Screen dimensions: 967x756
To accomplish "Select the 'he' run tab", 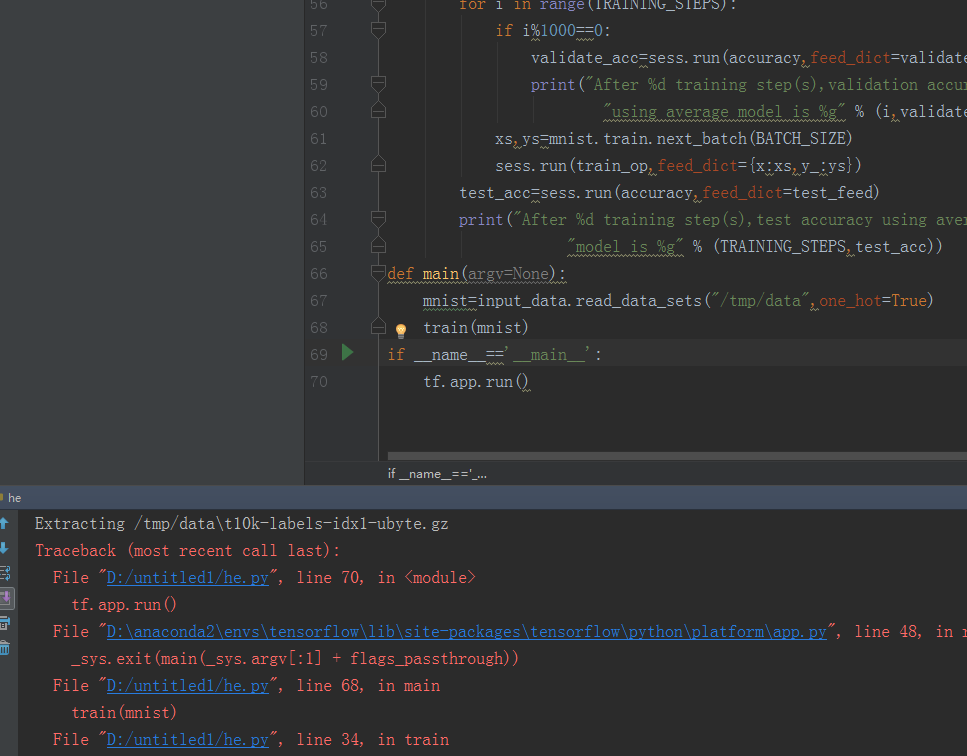I will click(12, 498).
